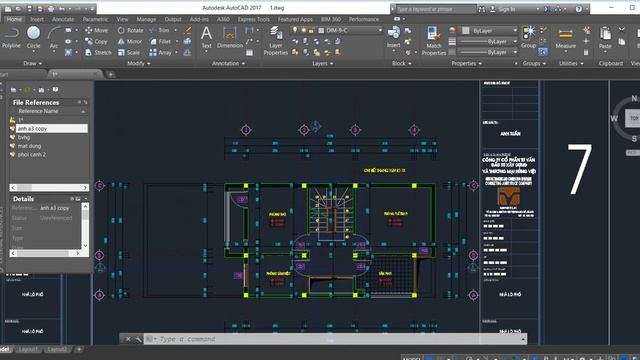
Task: Click the object color wheel icon in Properties
Action: point(452,31)
